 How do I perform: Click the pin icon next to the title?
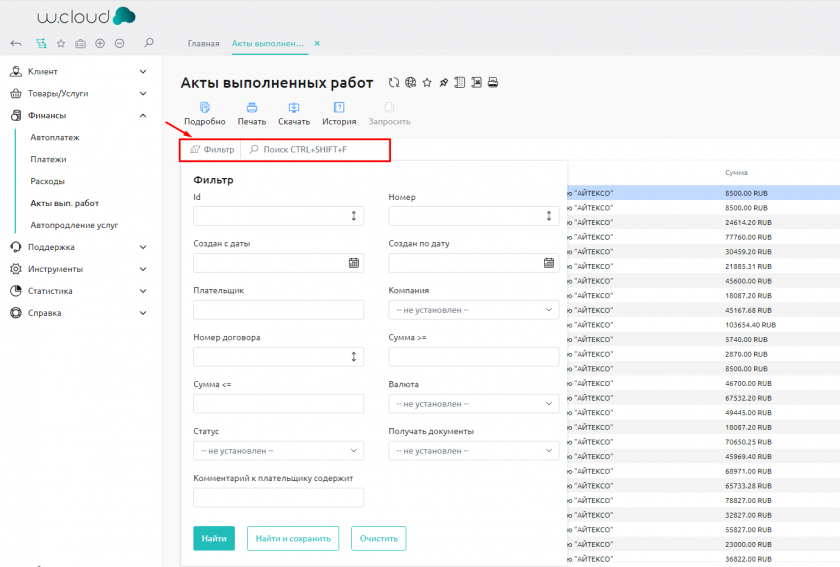443,83
